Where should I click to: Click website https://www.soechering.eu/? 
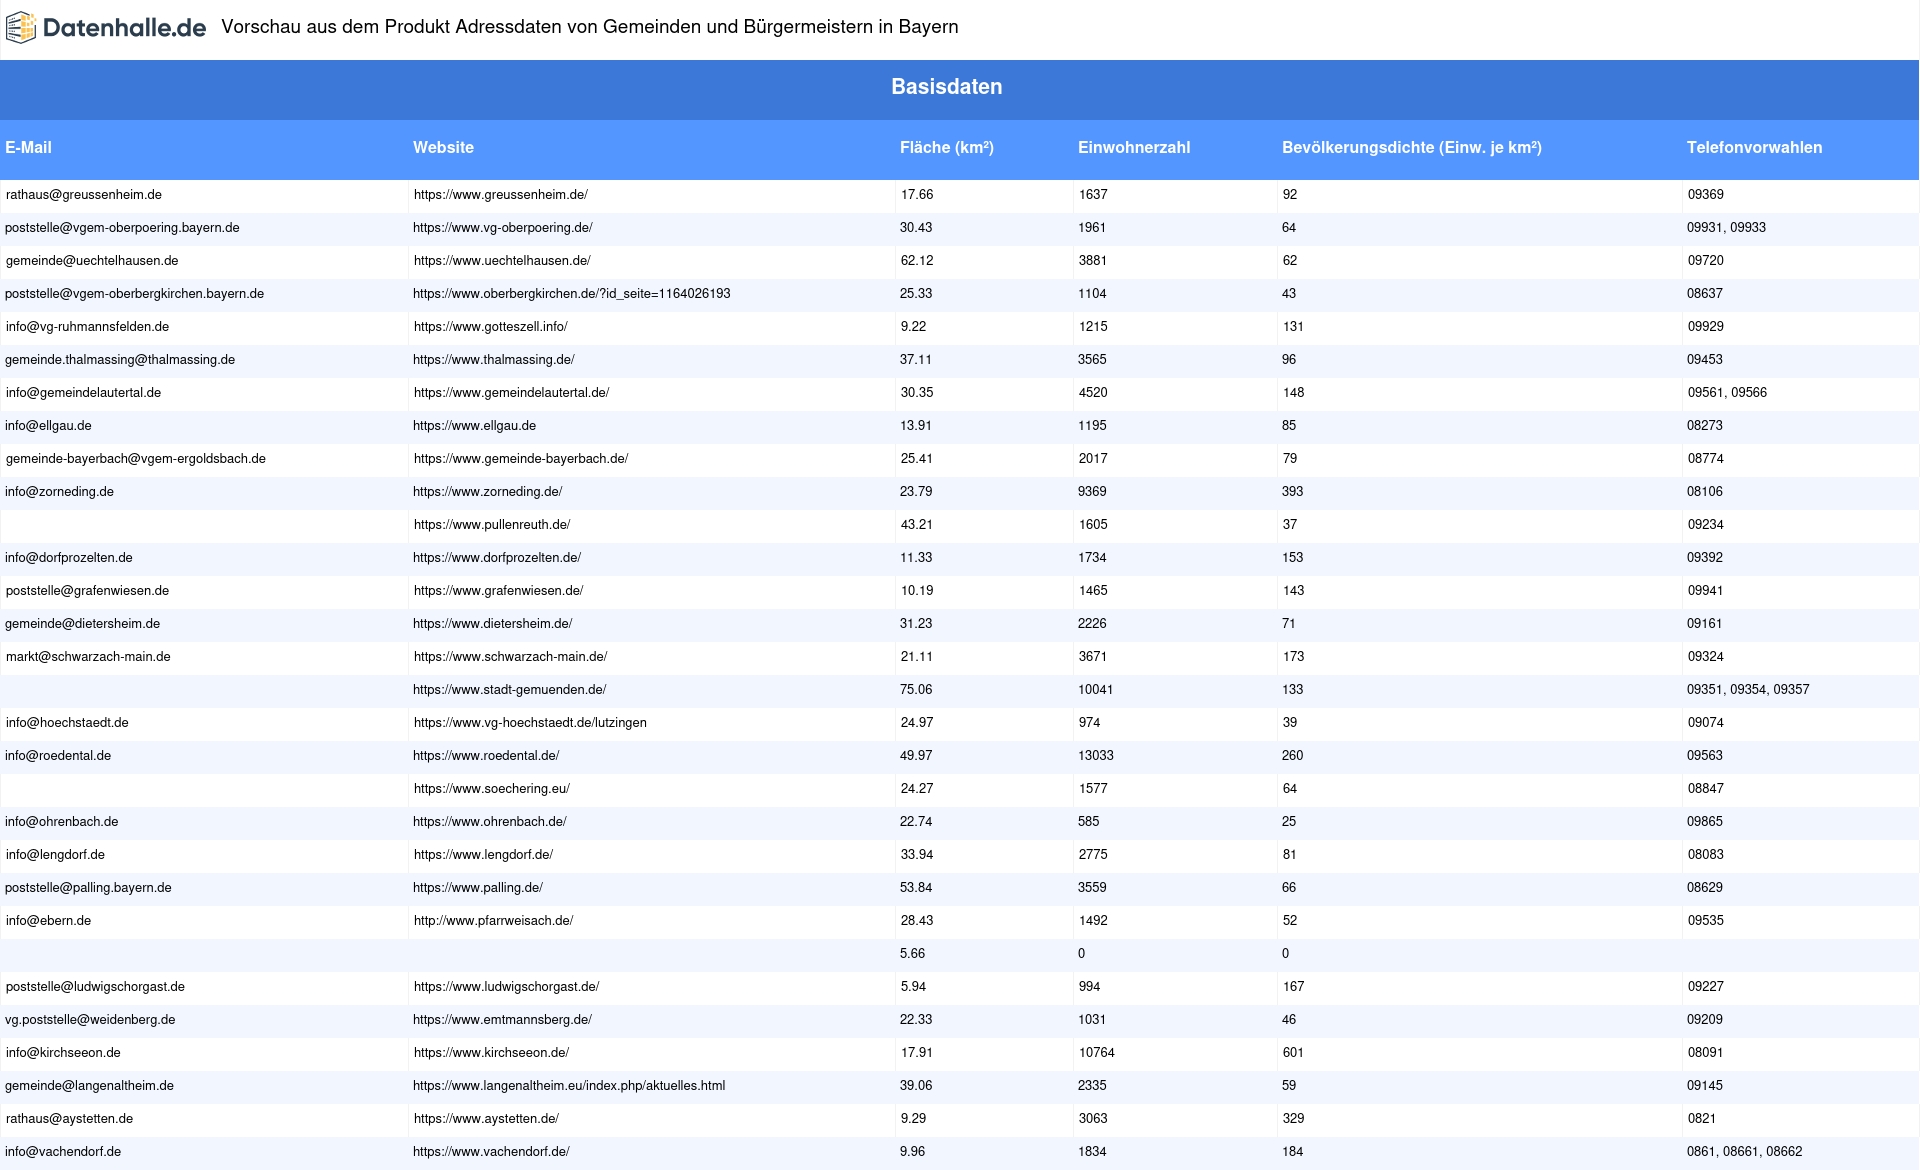(x=491, y=789)
